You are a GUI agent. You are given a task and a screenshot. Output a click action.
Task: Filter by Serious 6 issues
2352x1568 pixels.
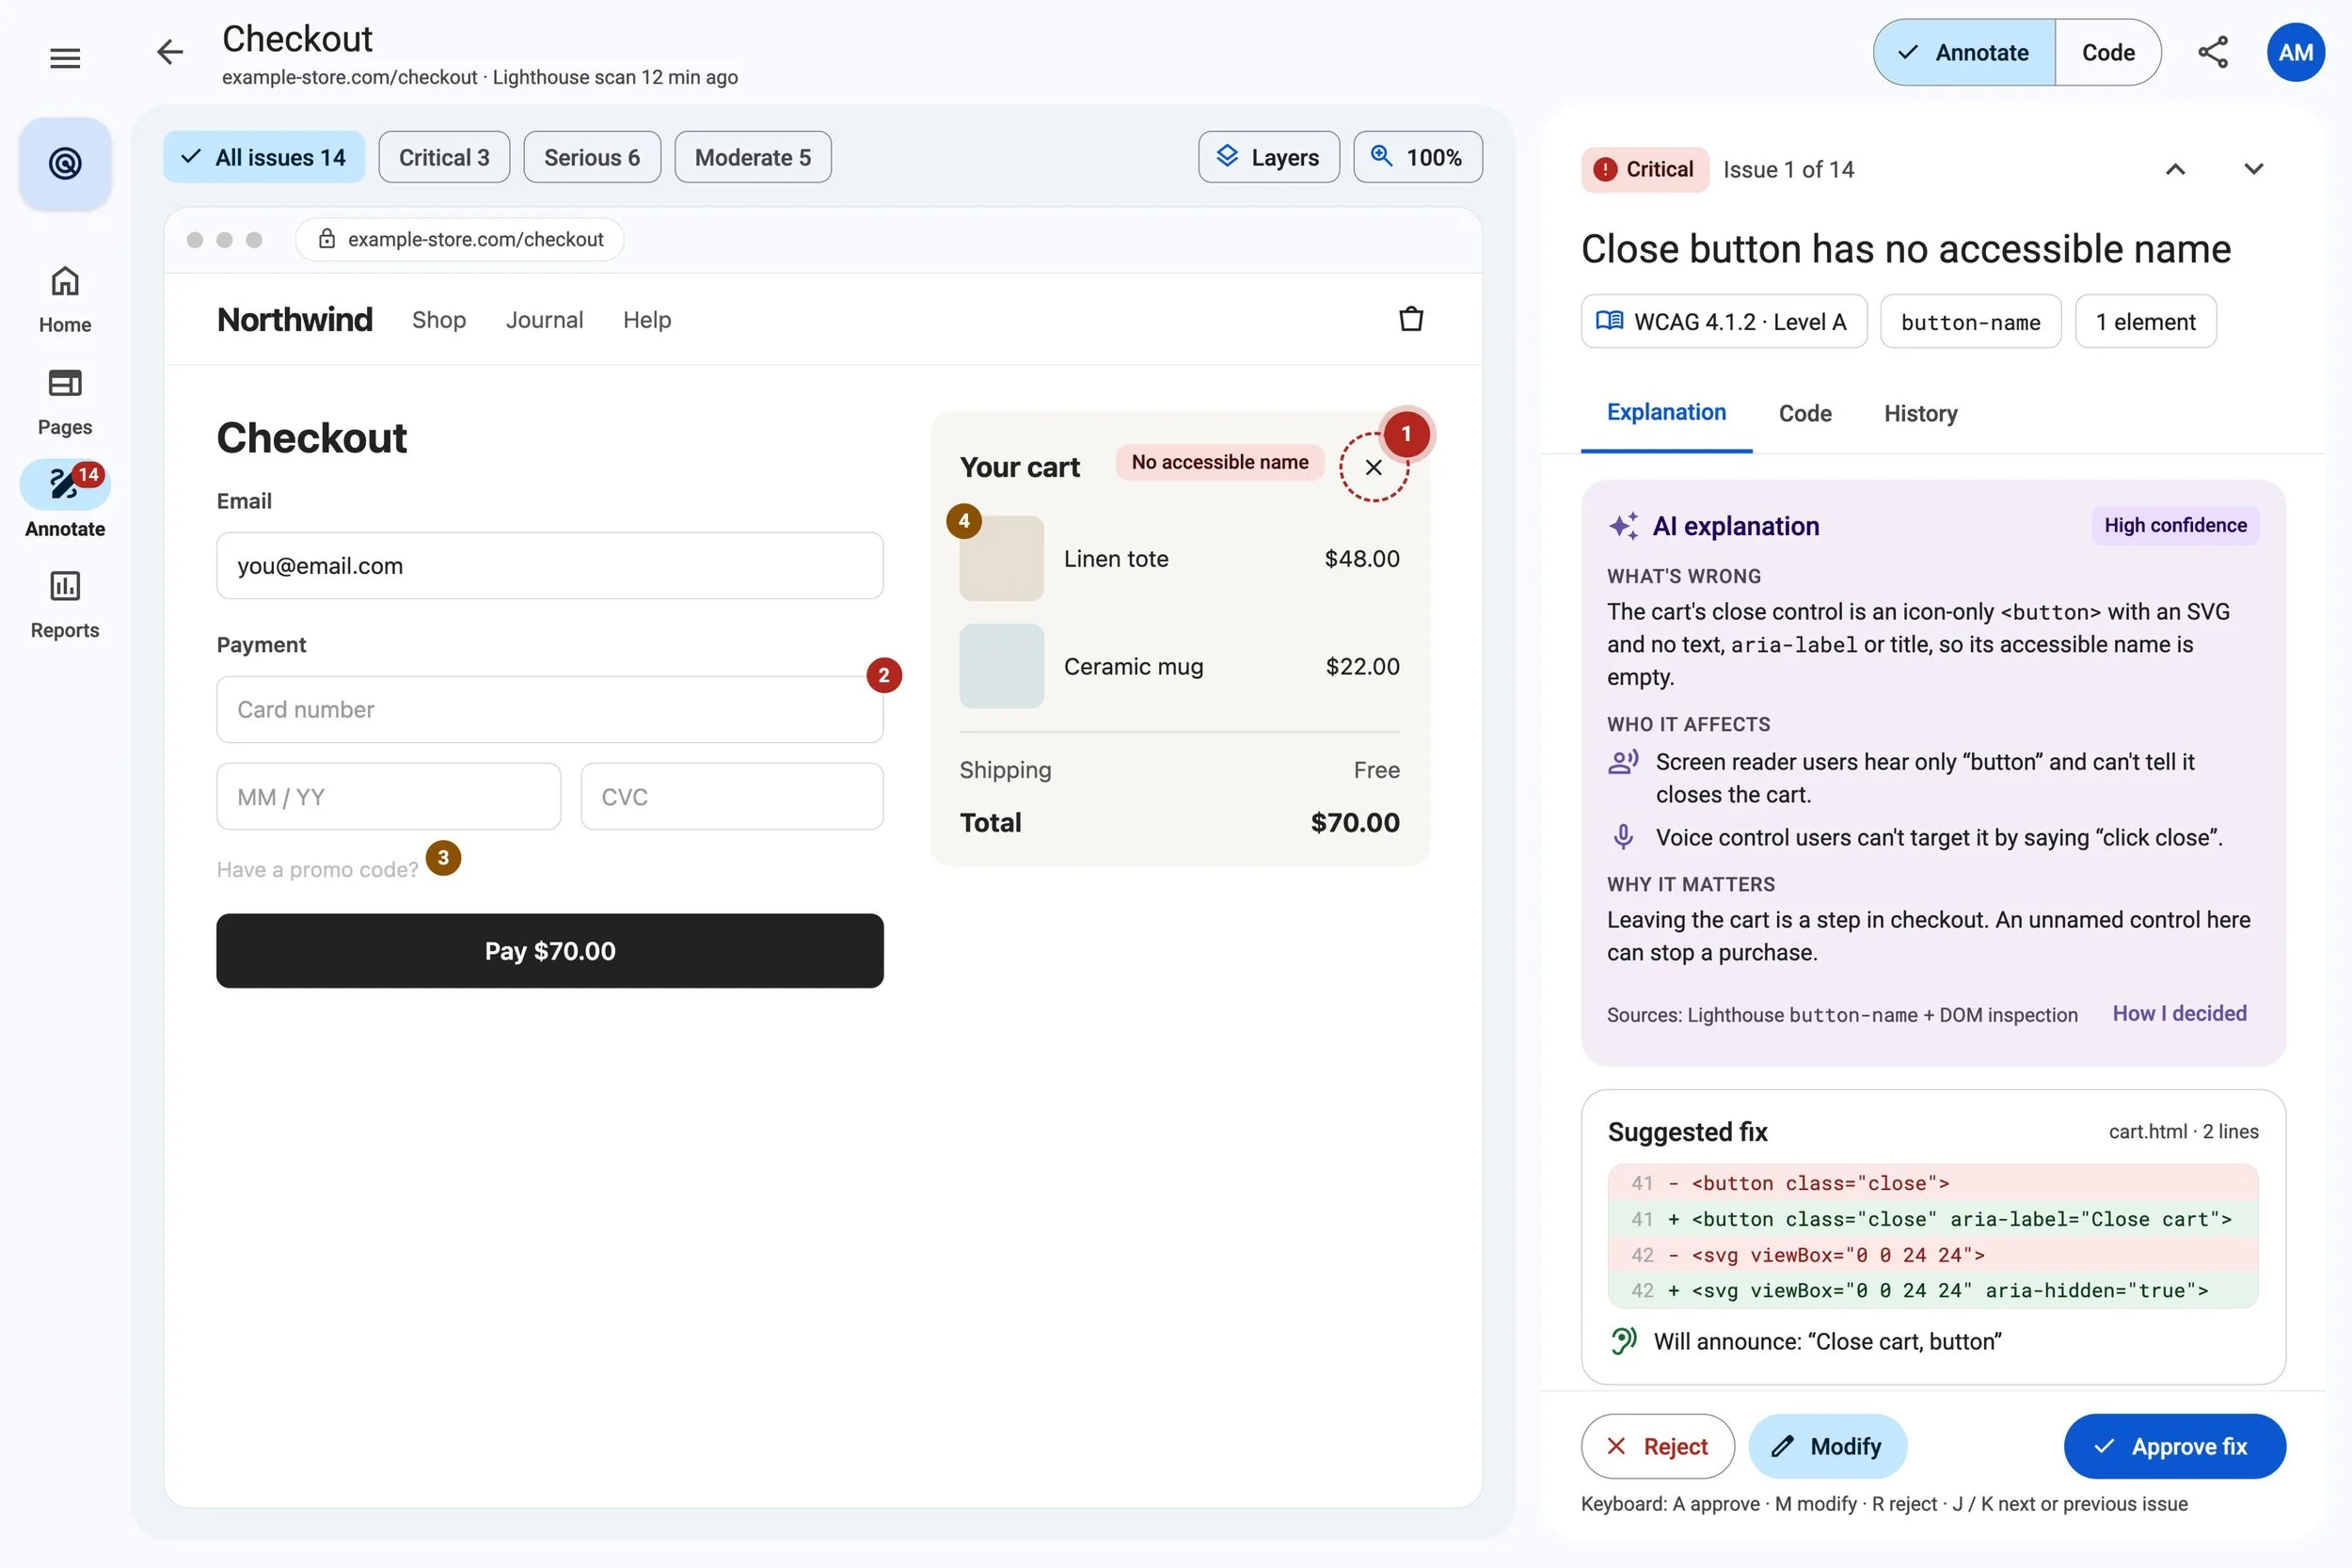[x=592, y=157]
